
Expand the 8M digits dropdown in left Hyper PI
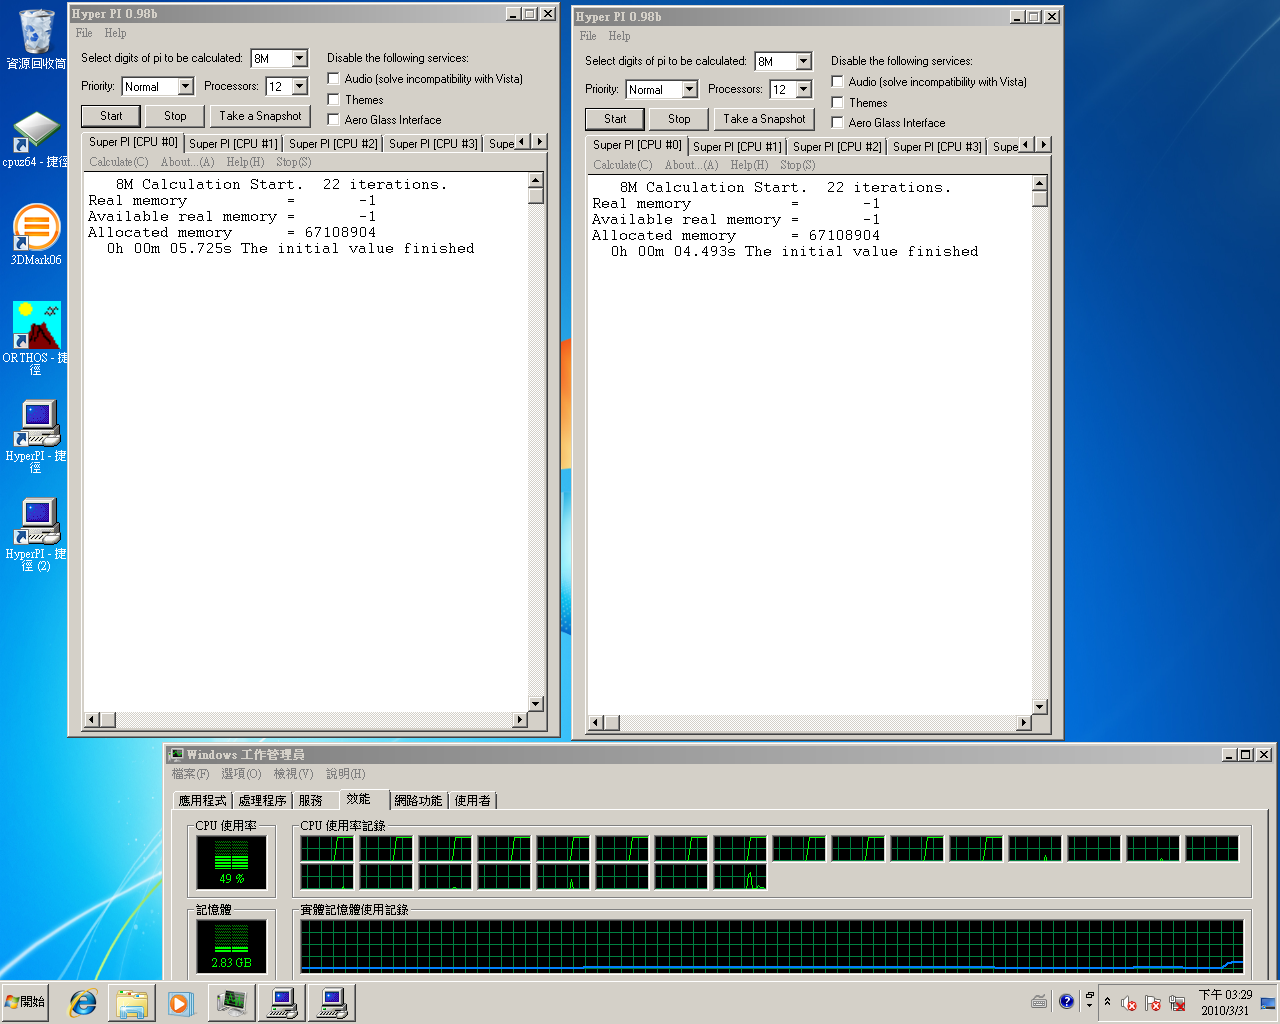tap(300, 59)
